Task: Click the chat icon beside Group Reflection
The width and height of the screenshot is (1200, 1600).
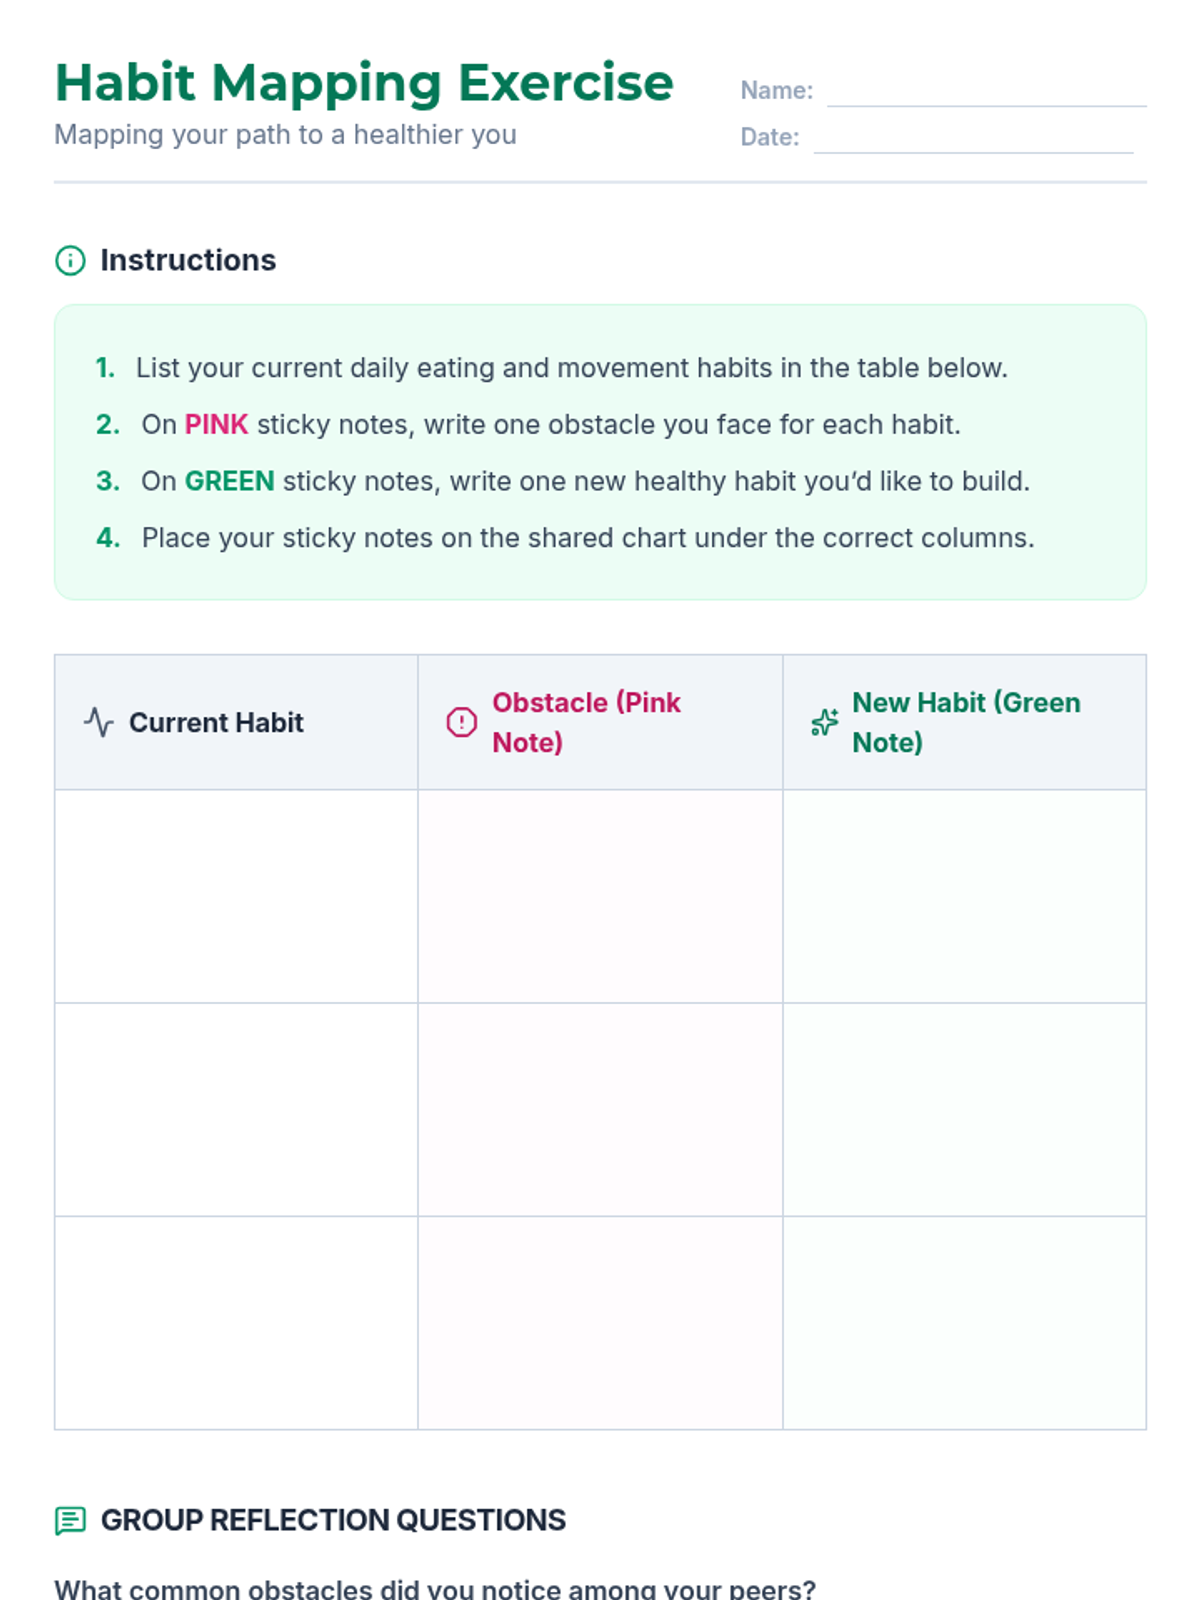Action: [70, 1521]
